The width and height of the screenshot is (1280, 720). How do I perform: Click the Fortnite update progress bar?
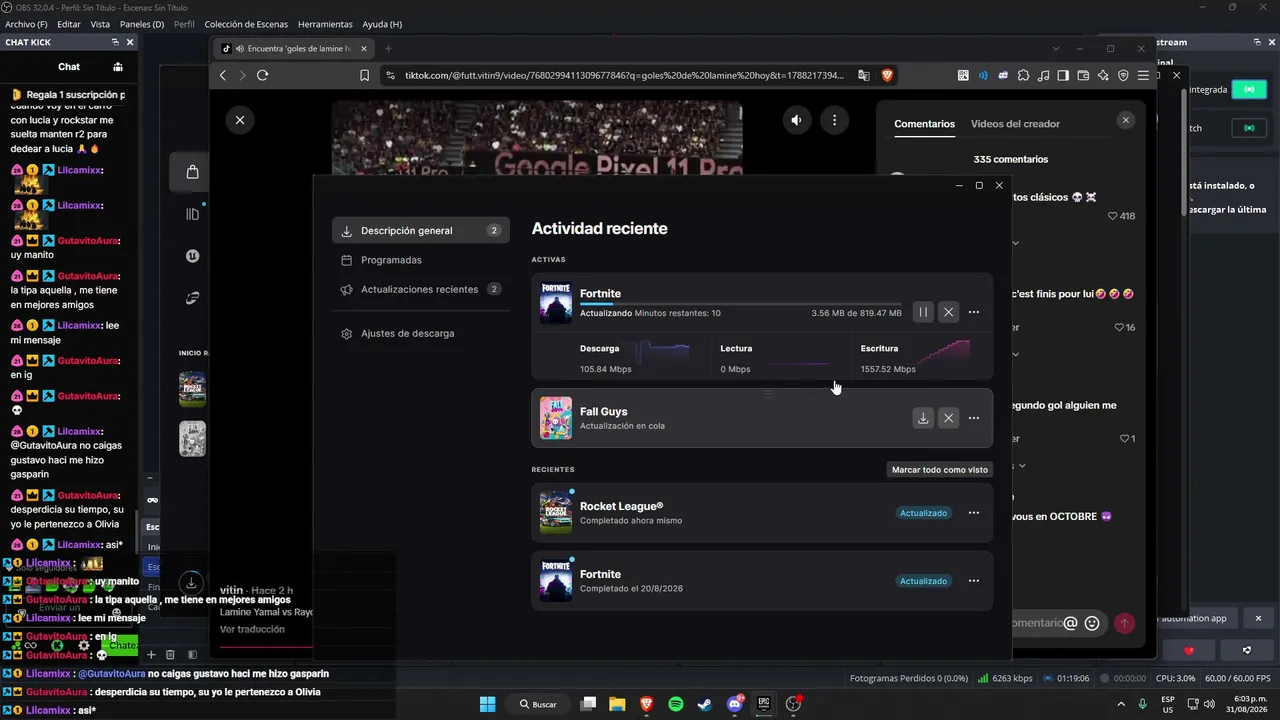click(x=740, y=303)
